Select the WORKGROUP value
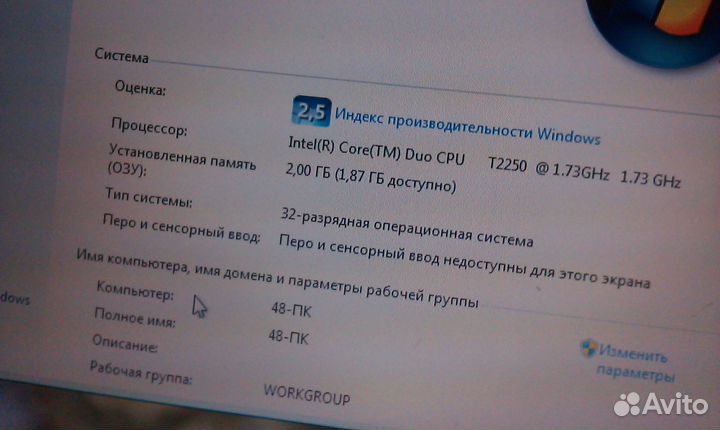720x430 pixels. tap(307, 395)
